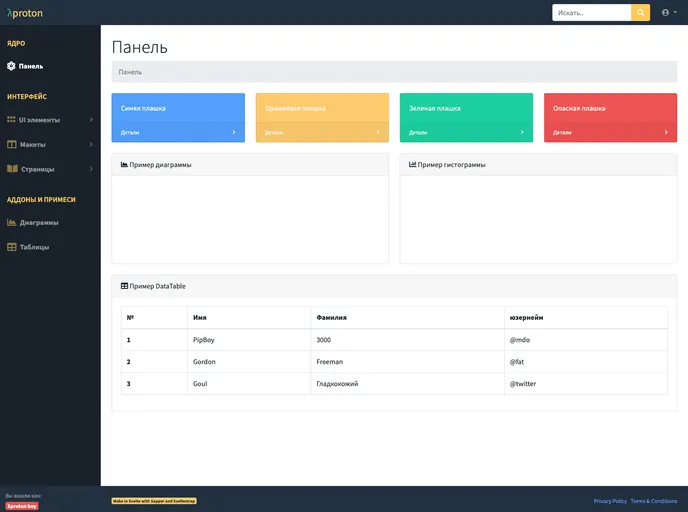The height and width of the screenshot is (512, 688).
Task: Select the Панель breadcrumb
Action: coord(130,72)
